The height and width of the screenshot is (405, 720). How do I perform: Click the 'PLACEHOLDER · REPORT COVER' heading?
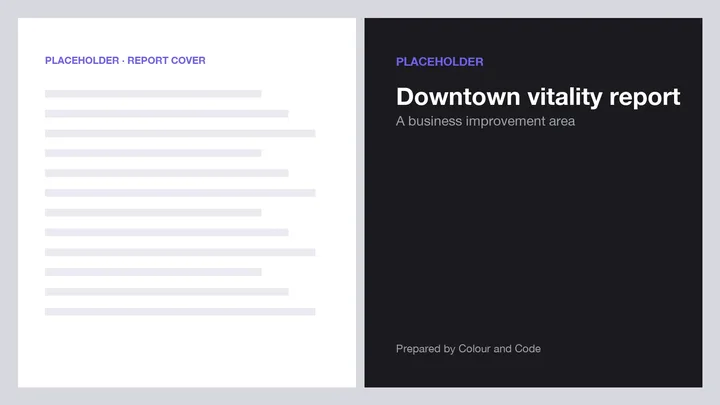[x=125, y=61]
